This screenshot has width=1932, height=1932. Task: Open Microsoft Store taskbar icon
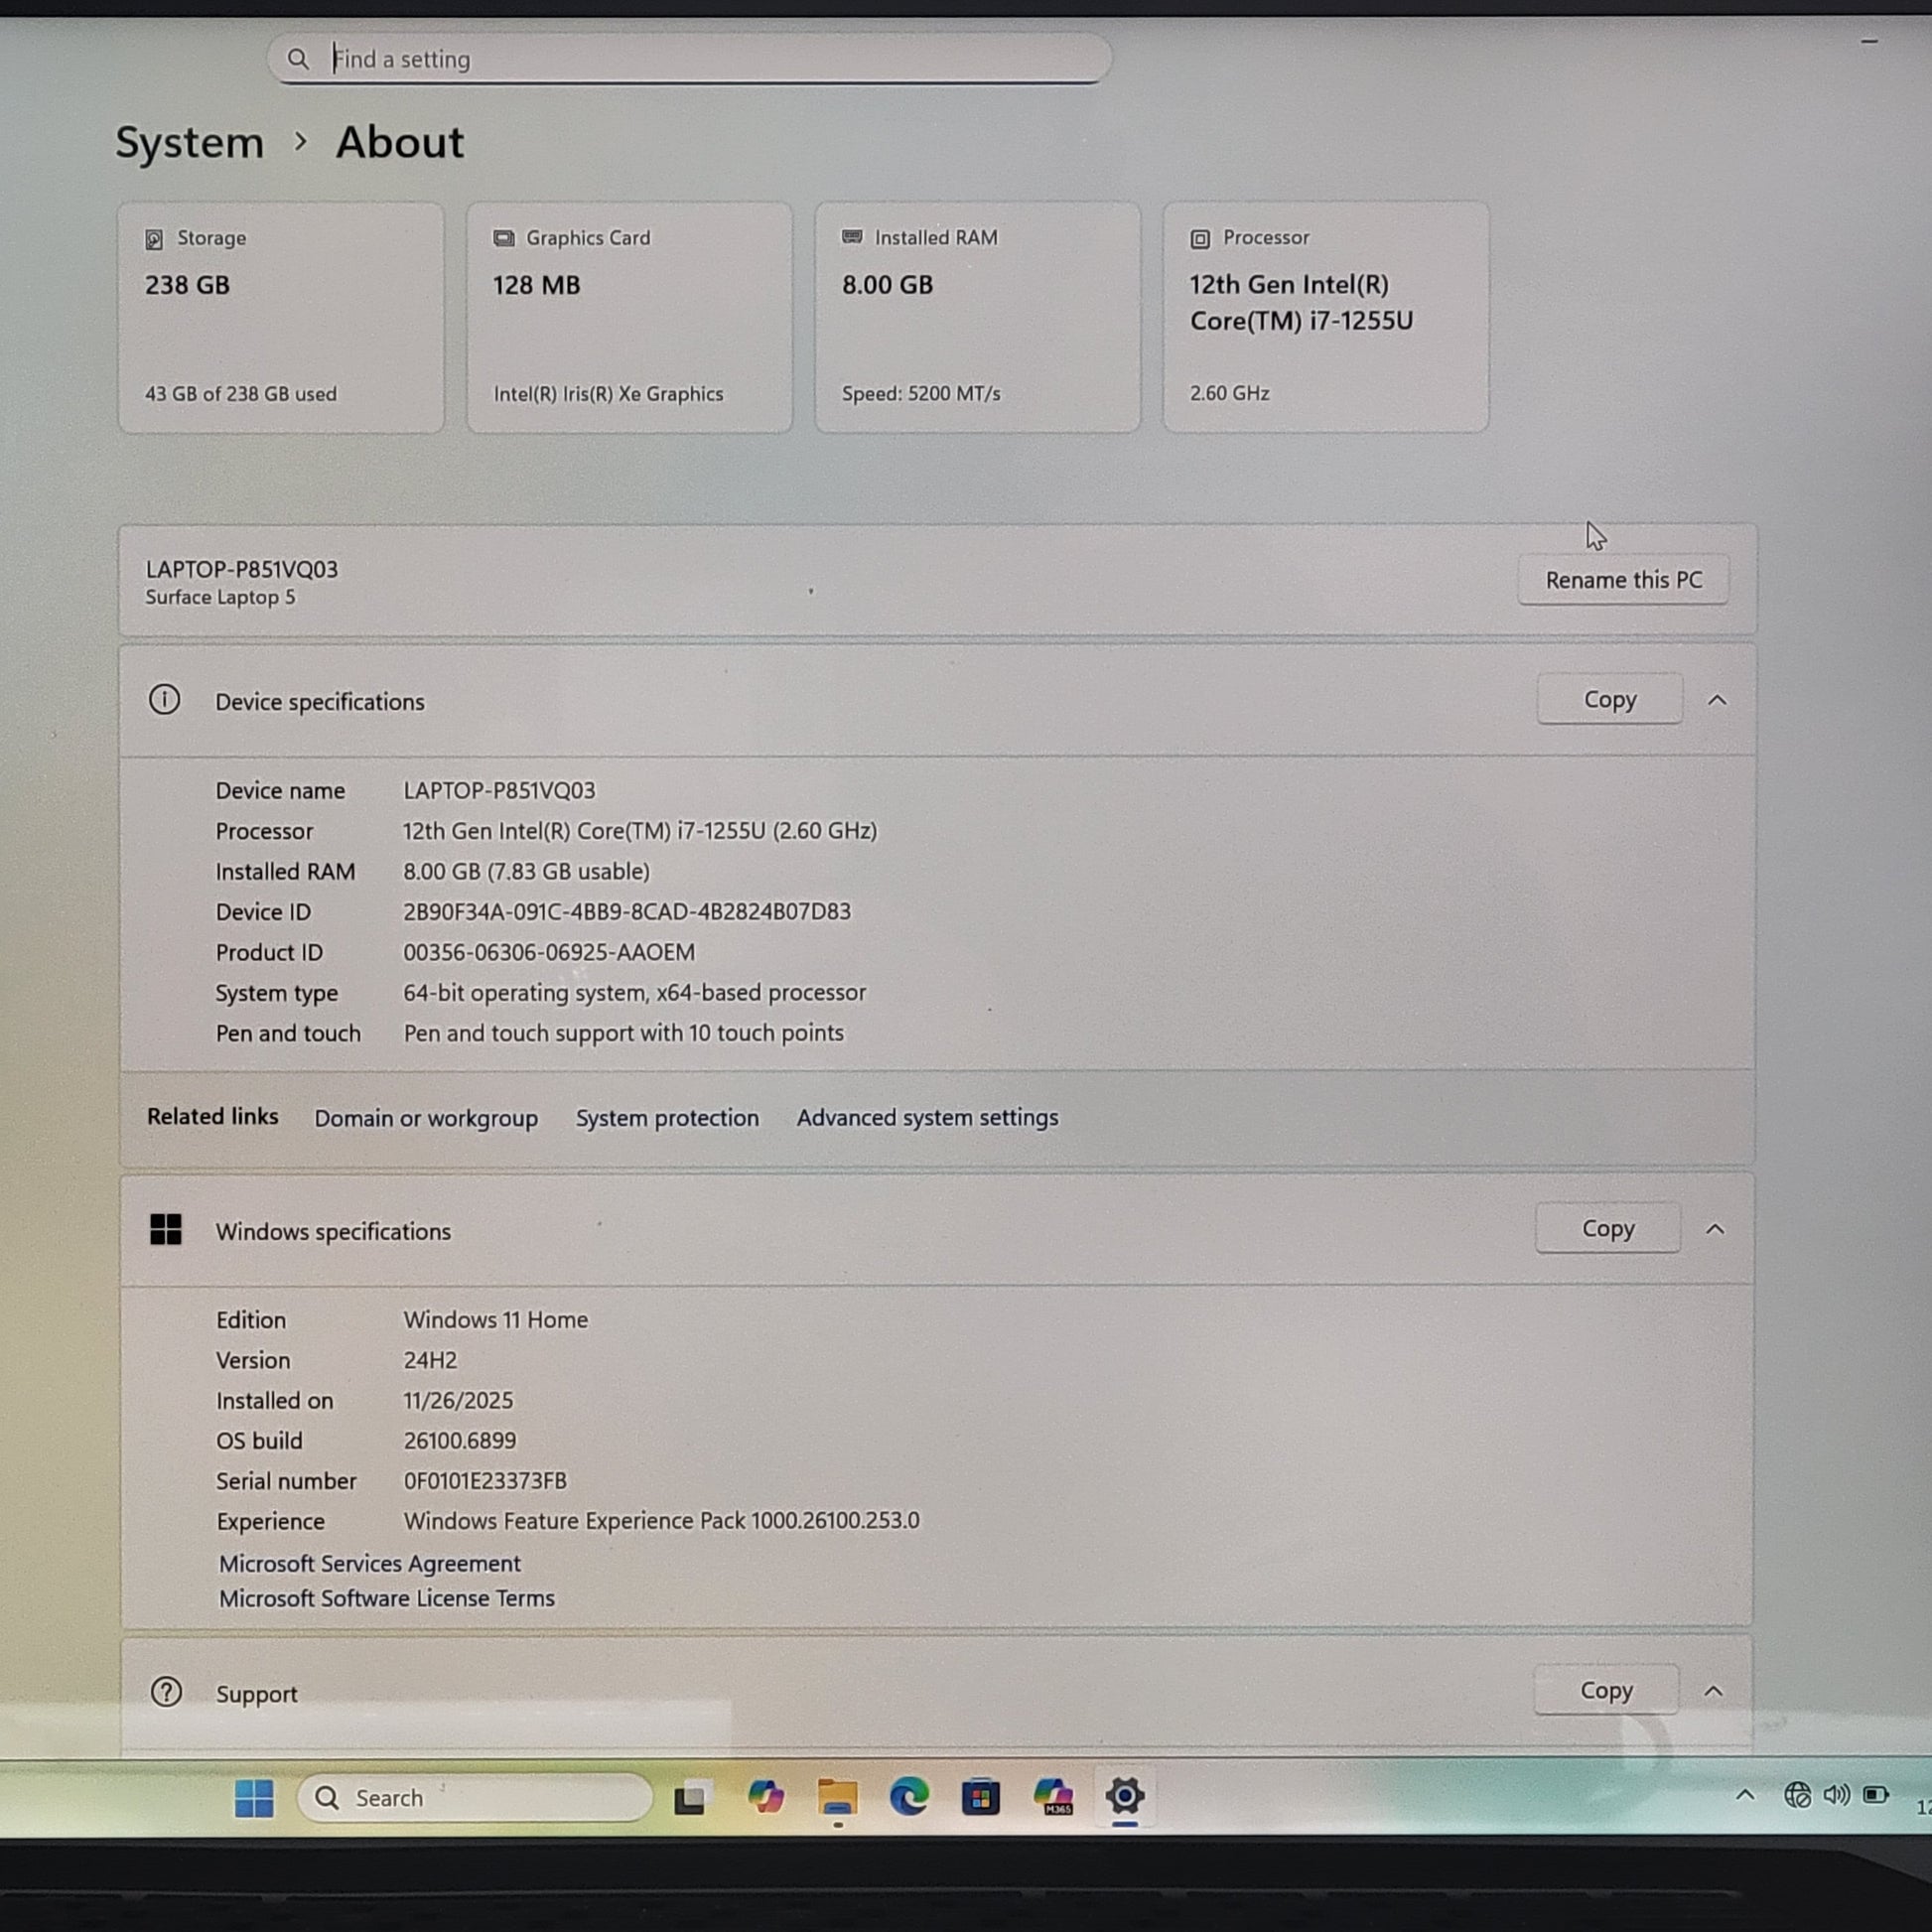(x=980, y=1798)
